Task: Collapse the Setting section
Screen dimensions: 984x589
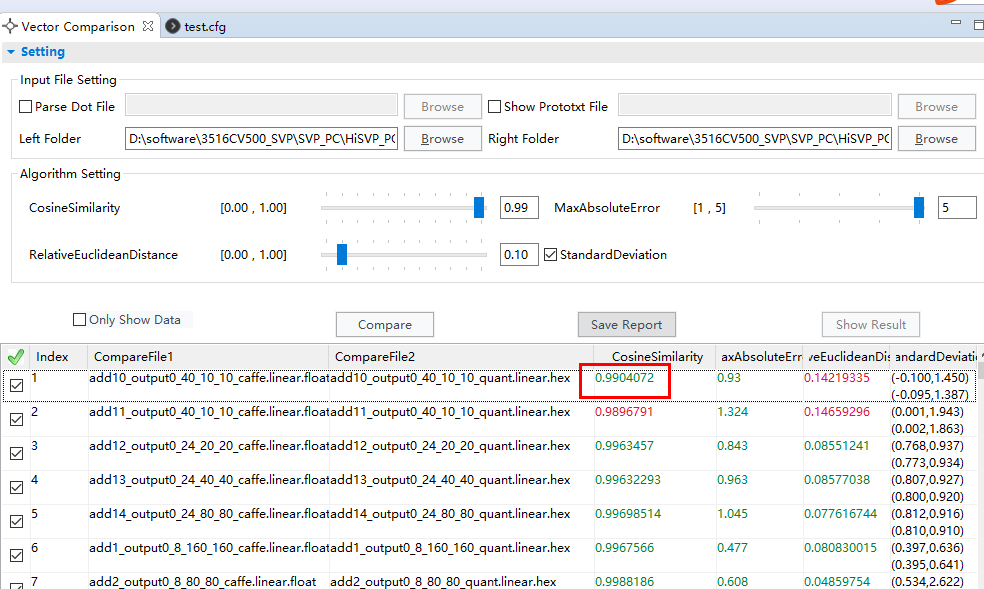Action: coord(11,52)
